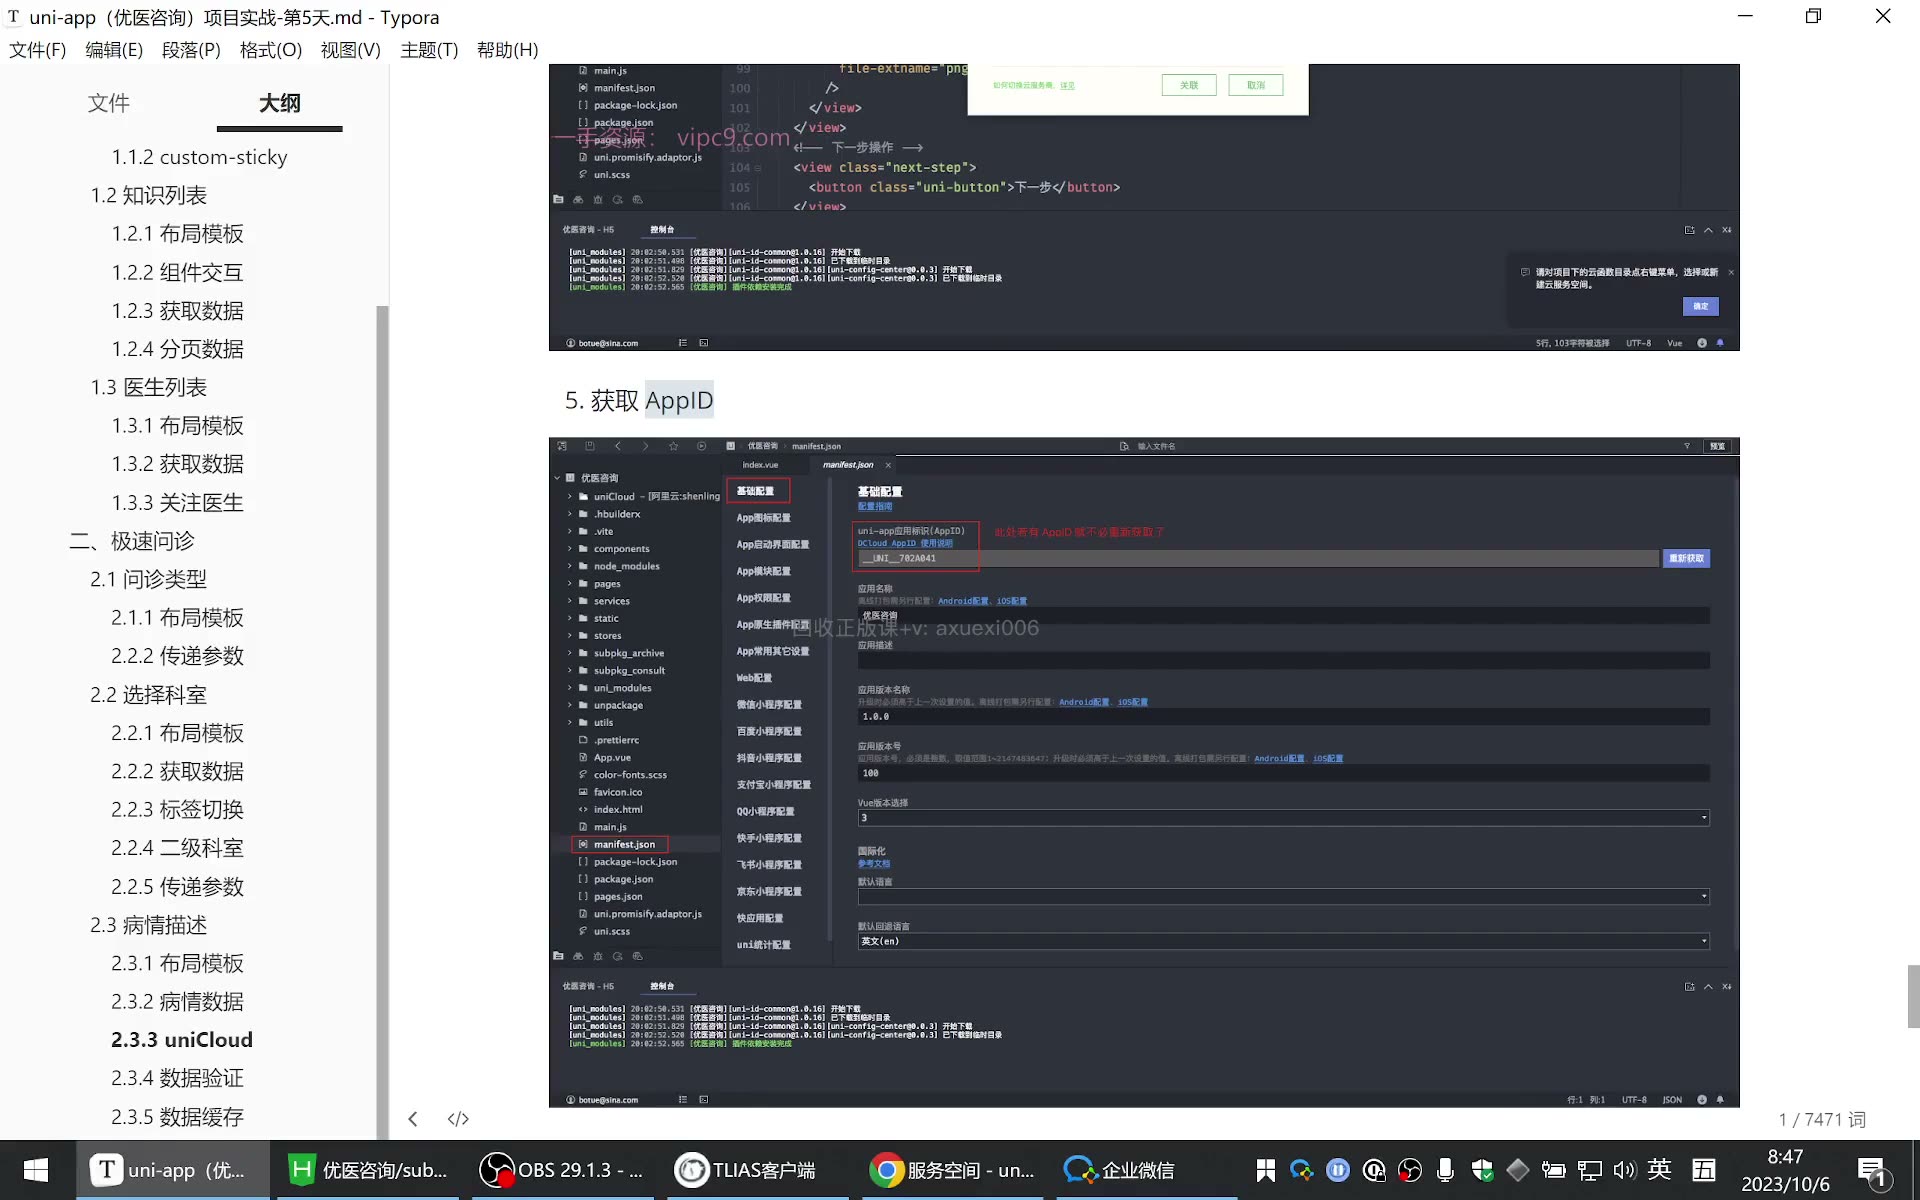This screenshot has height=1200, width=1920.
Task: Open the volume tray icon
Action: point(1624,1170)
